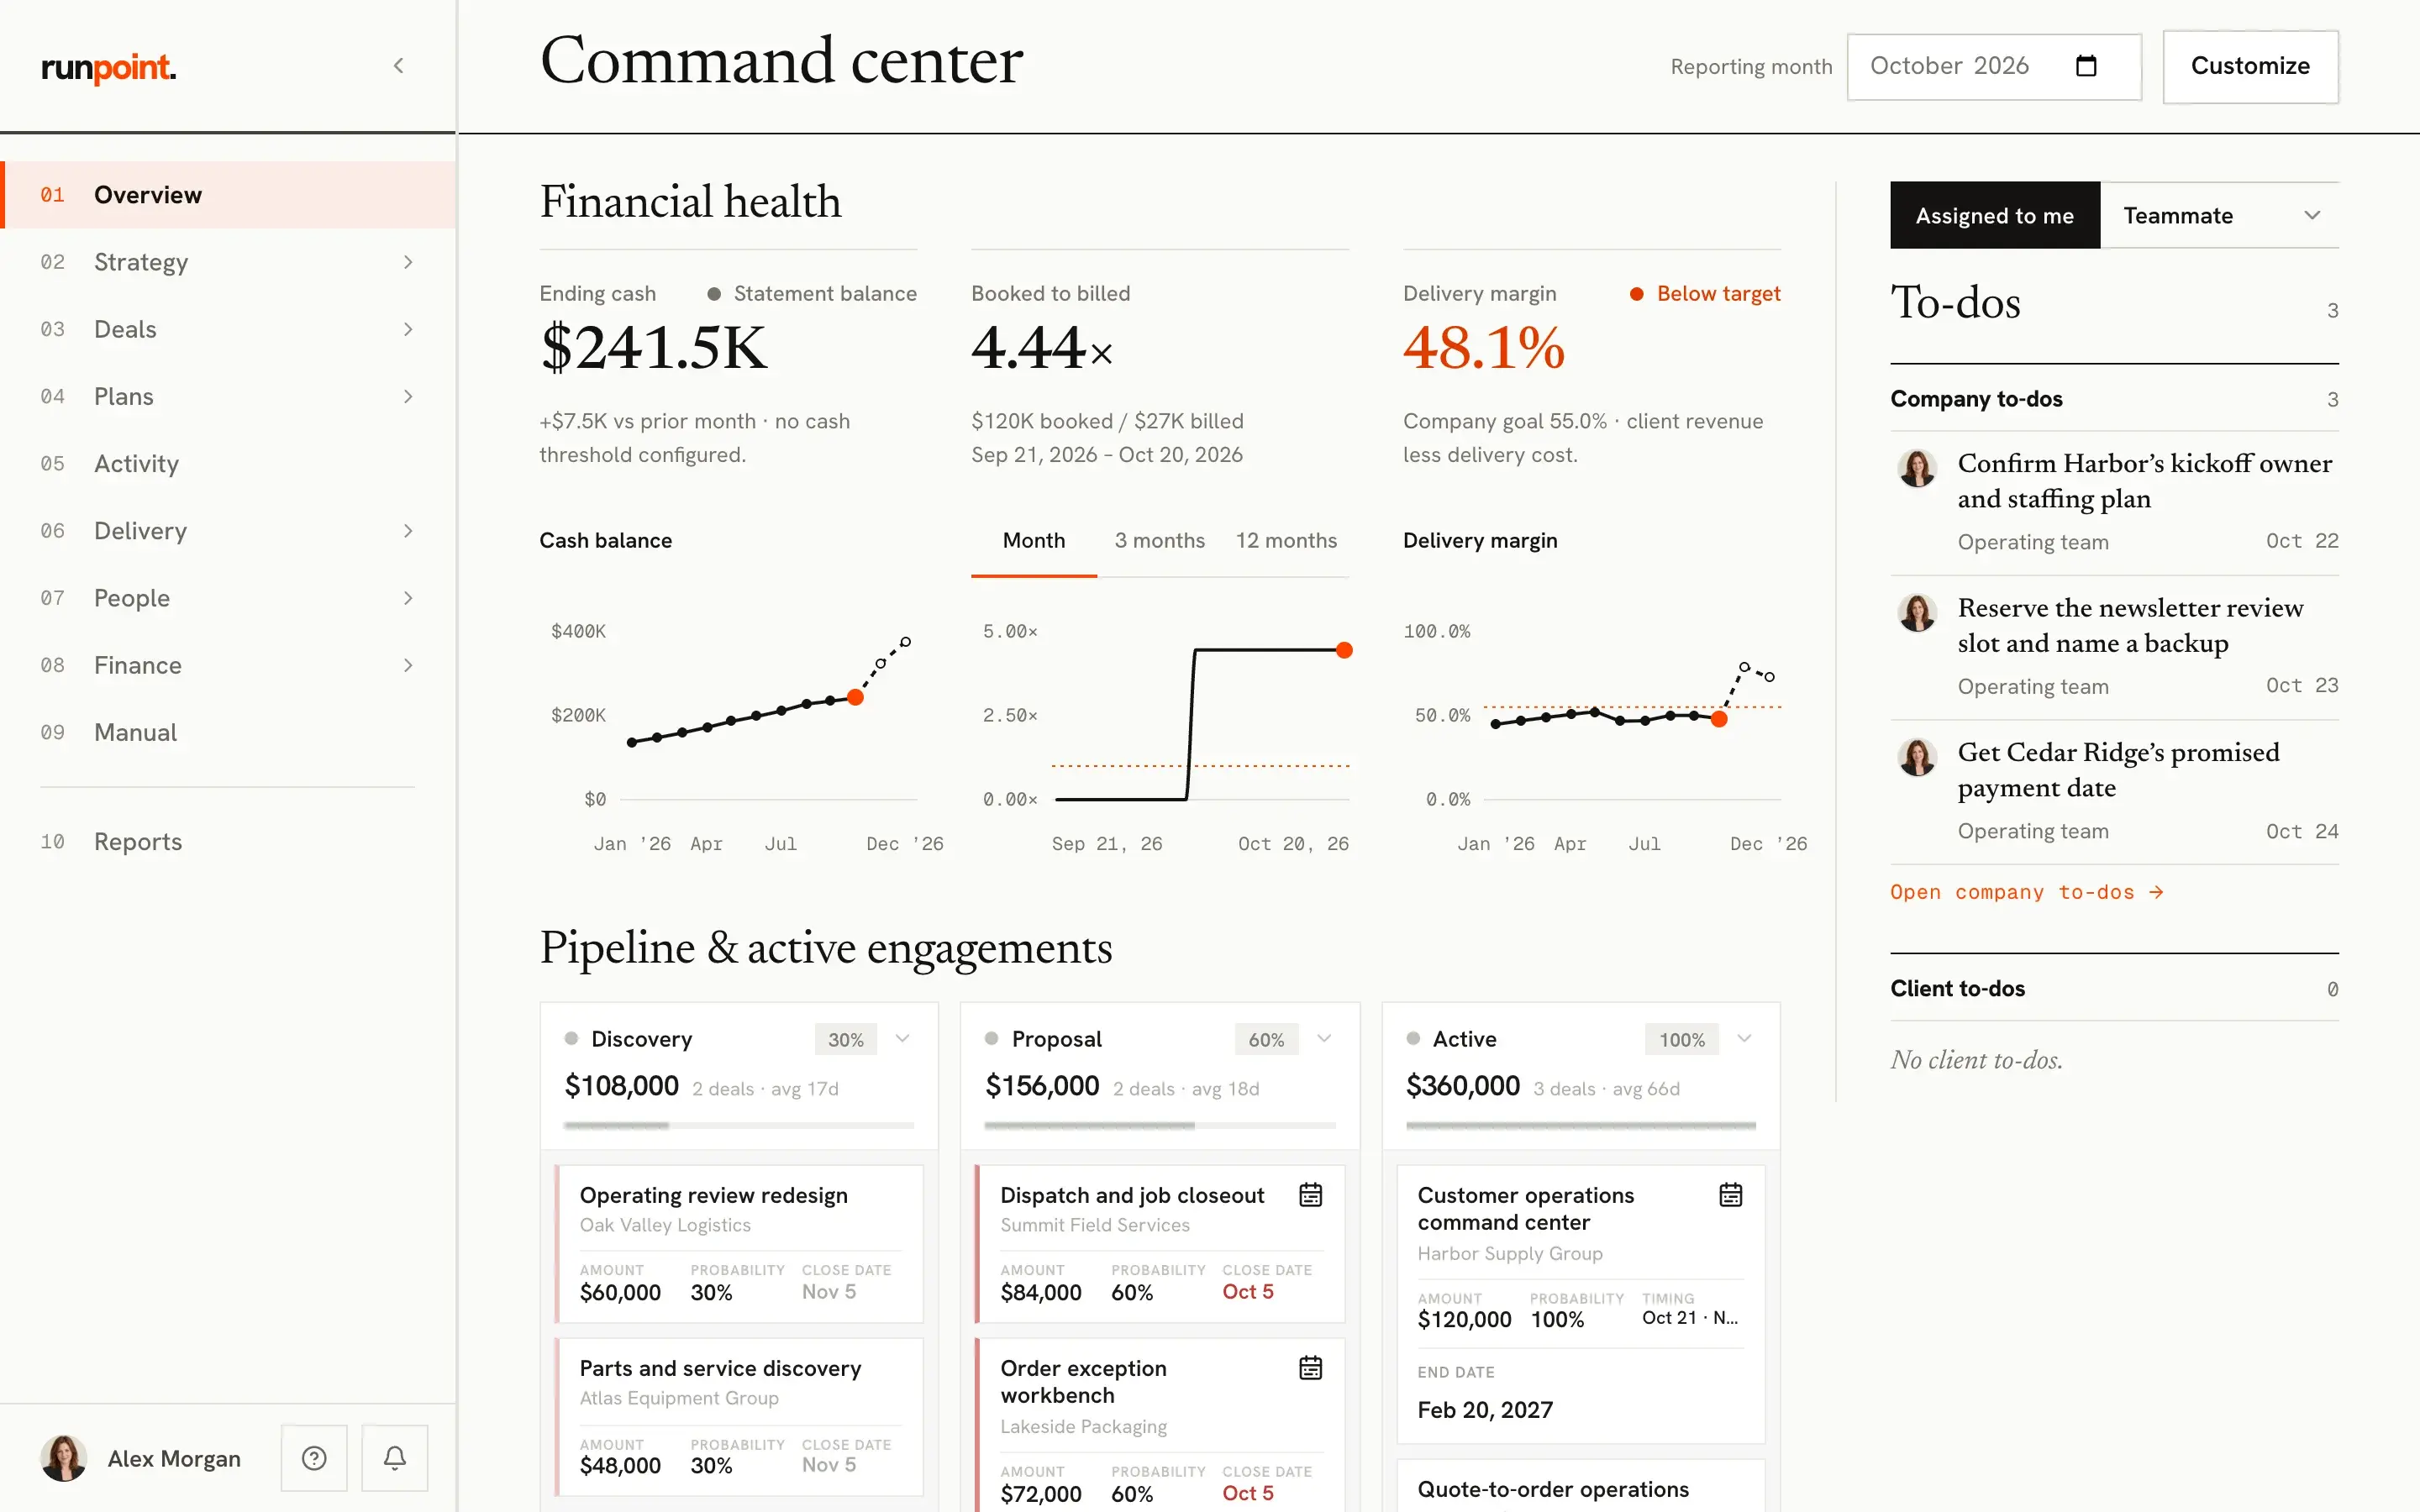Expand the Deals navigation chevron
2420x1512 pixels.
[x=408, y=329]
